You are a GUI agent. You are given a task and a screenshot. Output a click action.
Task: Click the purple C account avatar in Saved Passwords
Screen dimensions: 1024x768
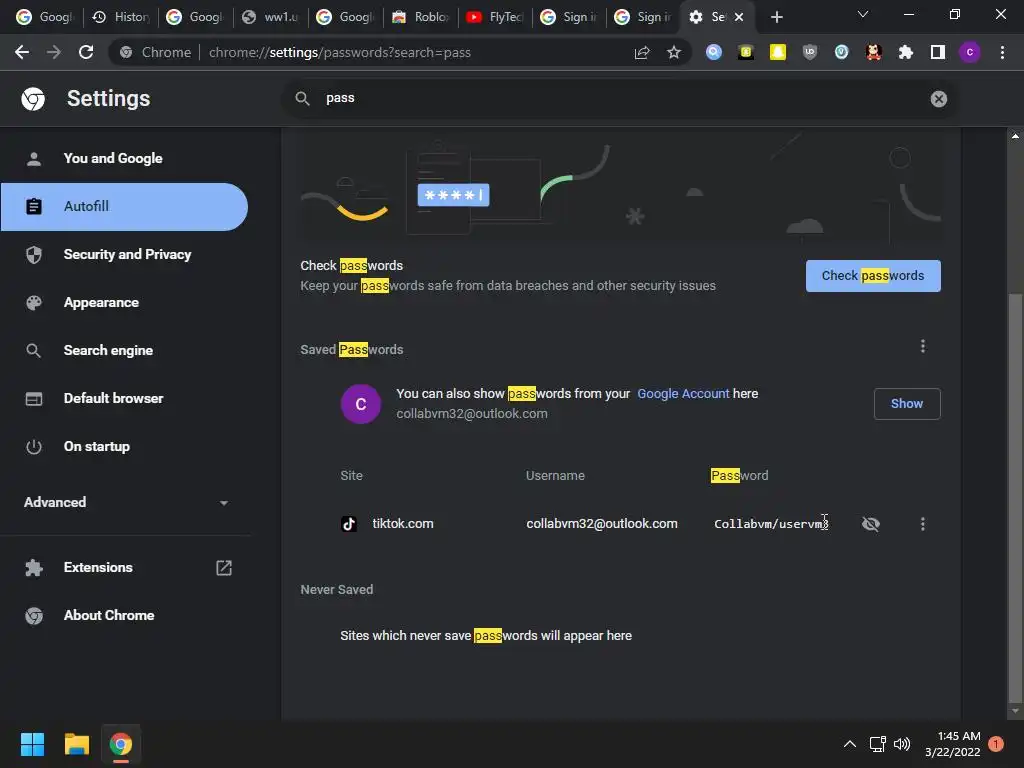click(360, 404)
